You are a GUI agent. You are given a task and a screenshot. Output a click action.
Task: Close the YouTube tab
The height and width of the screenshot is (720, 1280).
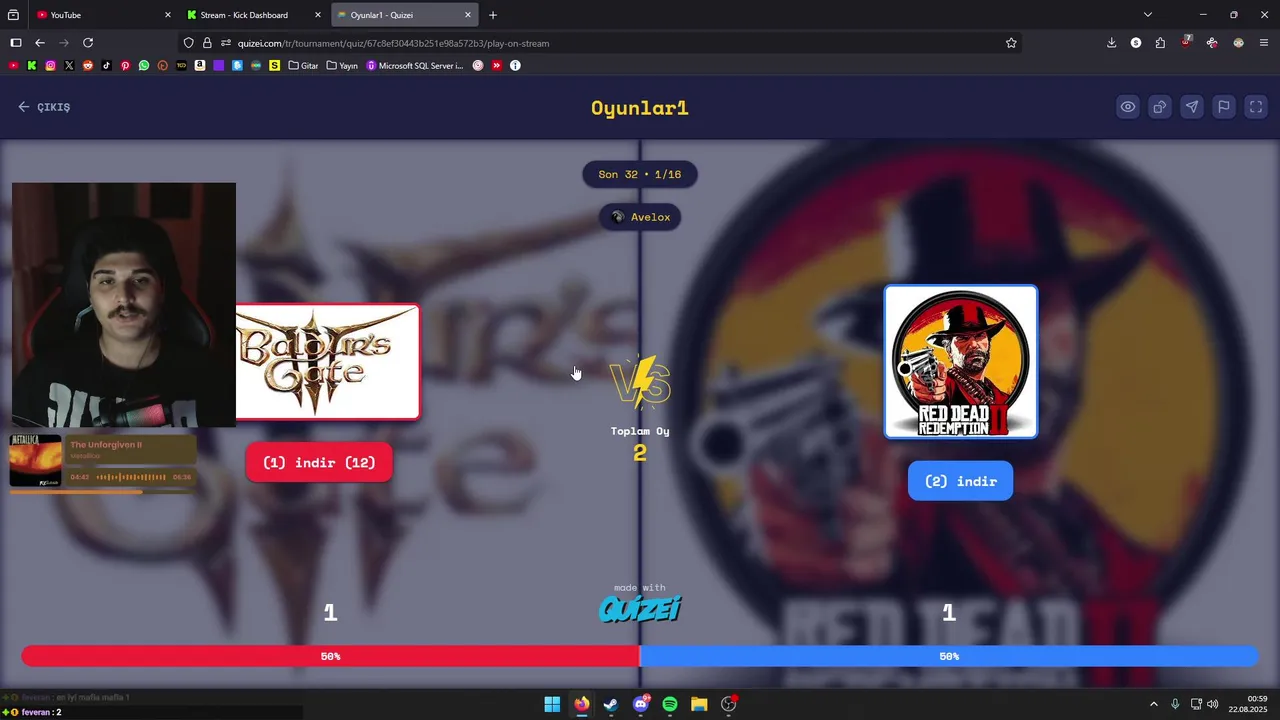(169, 15)
